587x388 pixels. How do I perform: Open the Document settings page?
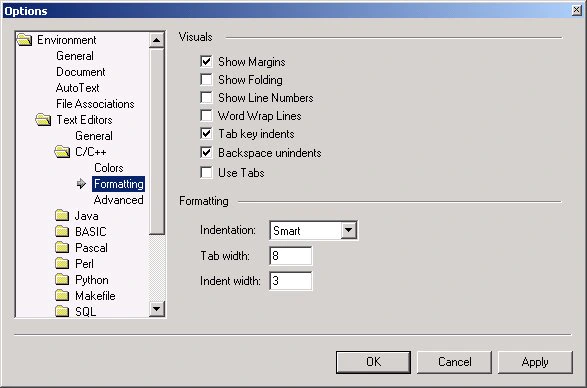click(80, 72)
